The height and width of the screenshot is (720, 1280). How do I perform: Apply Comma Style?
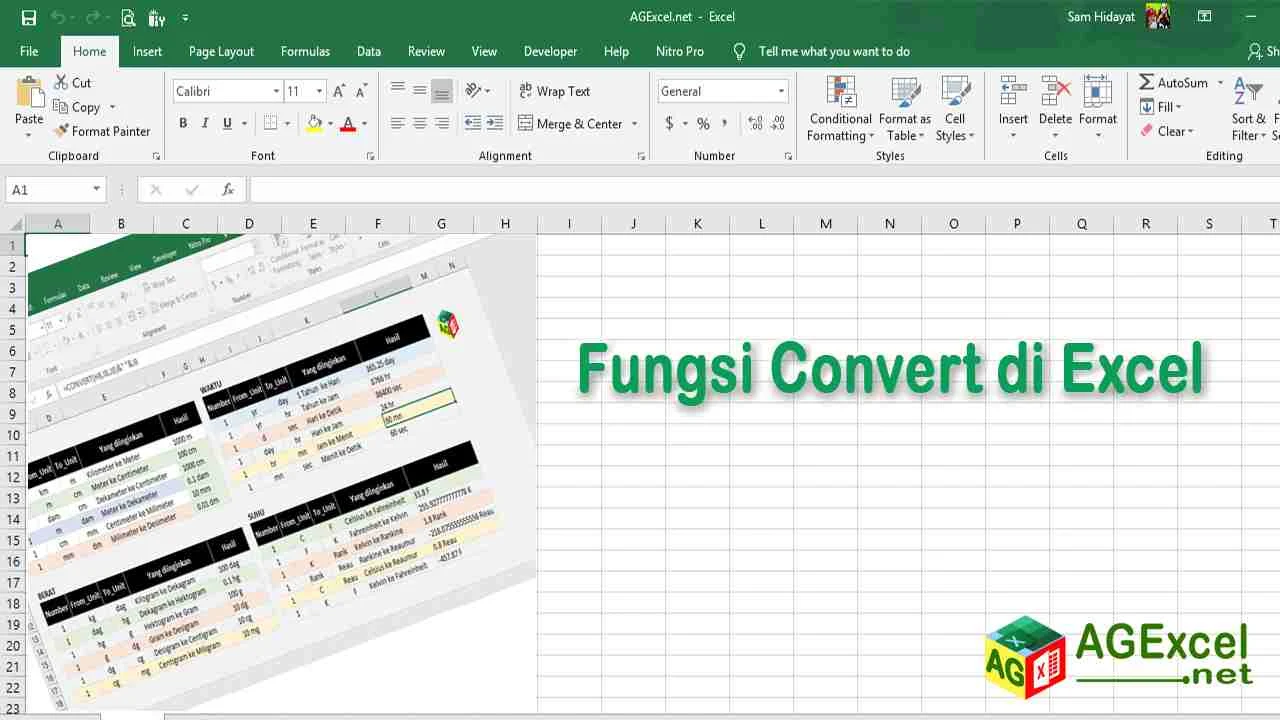point(726,124)
